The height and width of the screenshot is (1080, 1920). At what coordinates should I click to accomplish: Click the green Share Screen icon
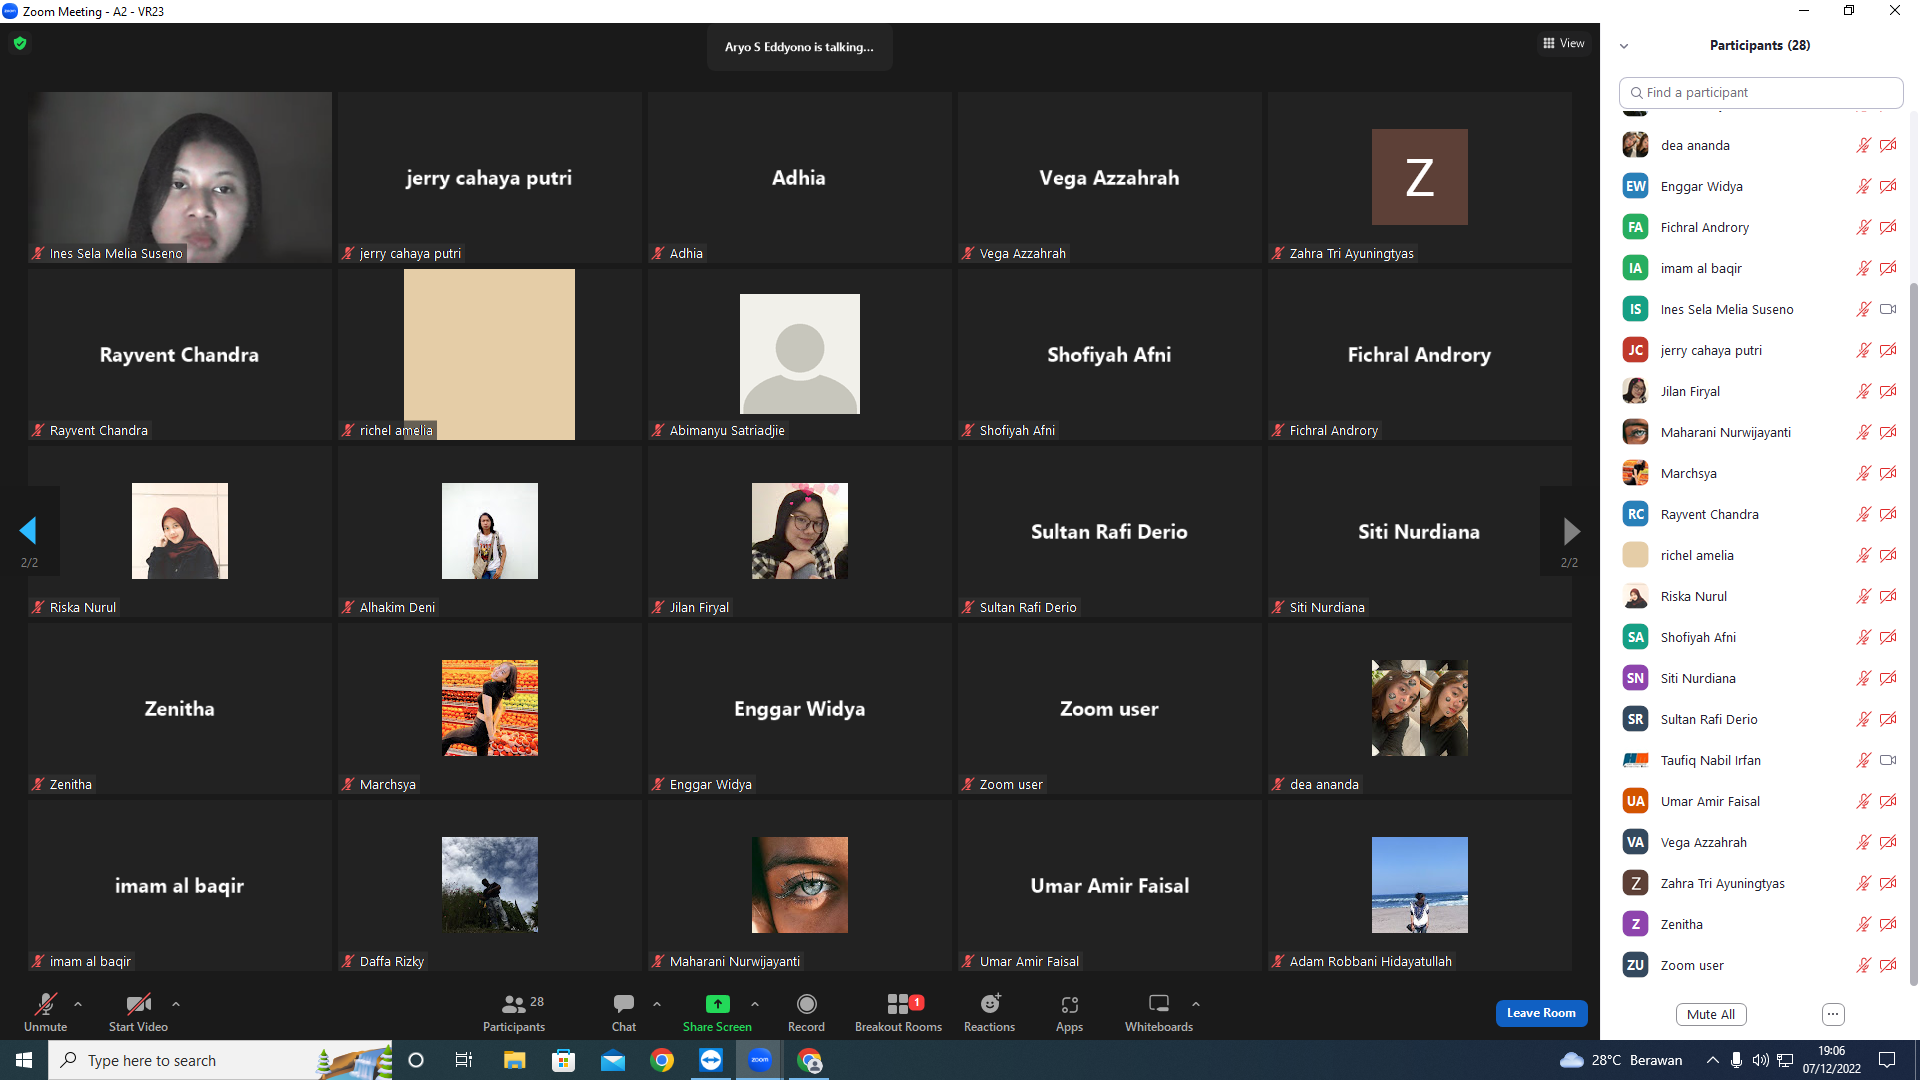[717, 1003]
